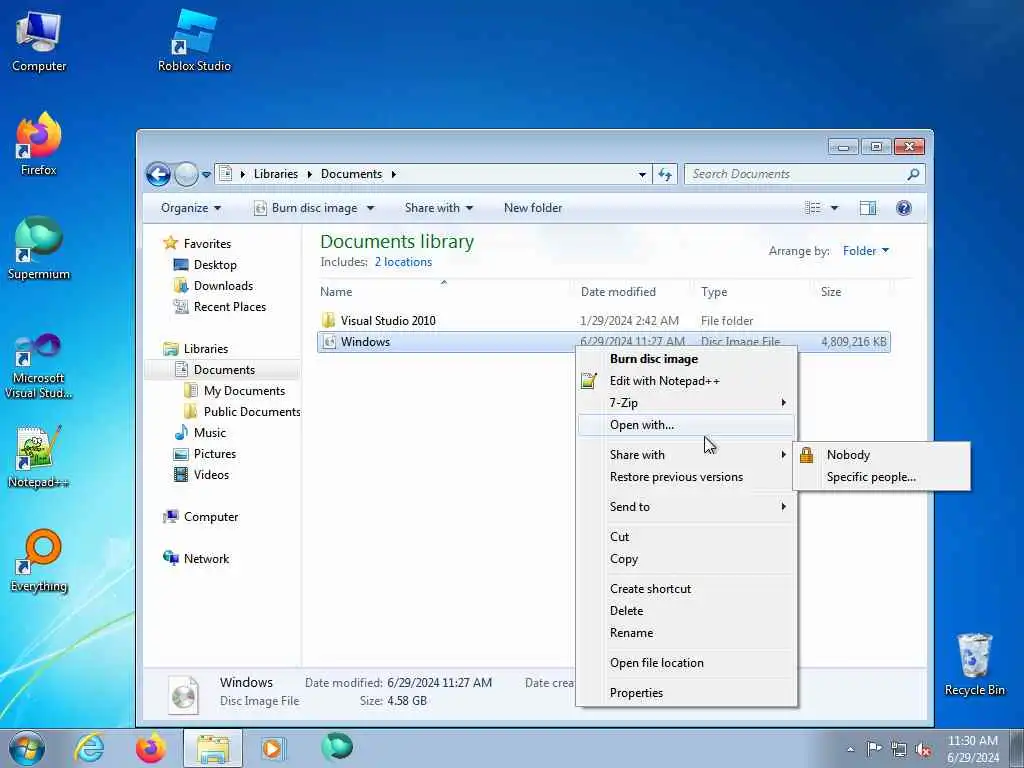
Task: Click the network tray icon
Action: [x=899, y=749]
